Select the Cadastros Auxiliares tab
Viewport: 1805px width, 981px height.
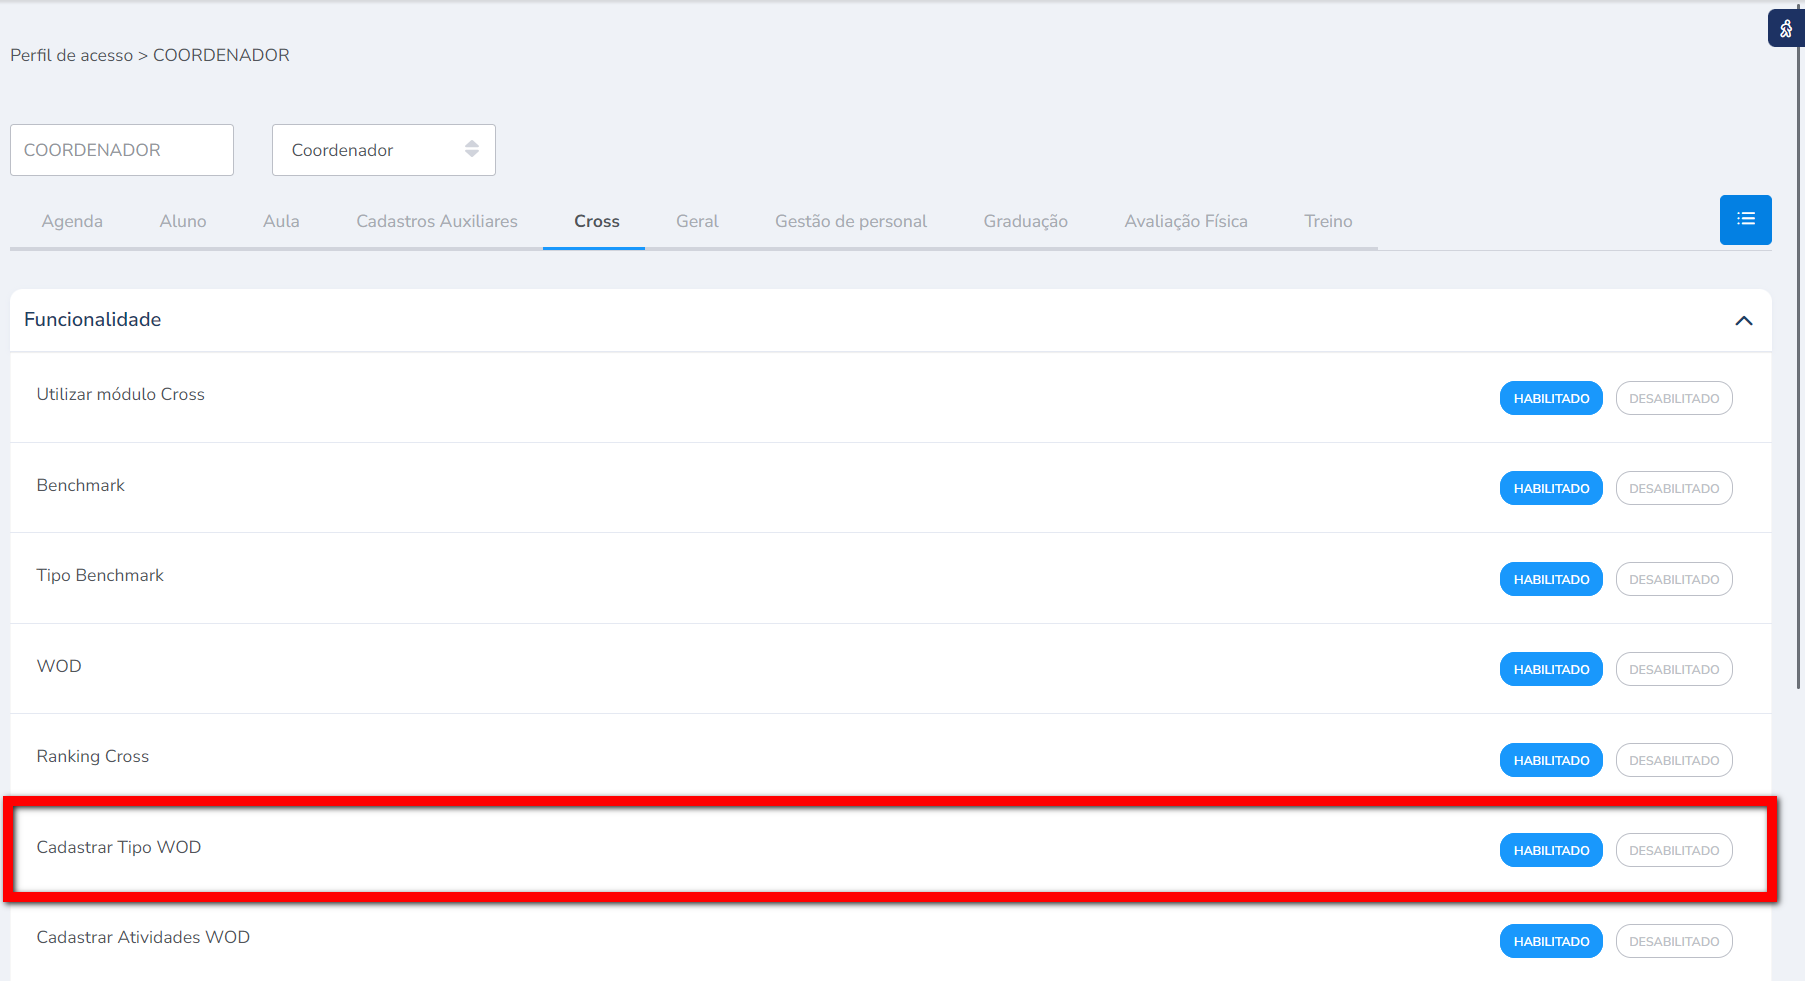pos(437,221)
